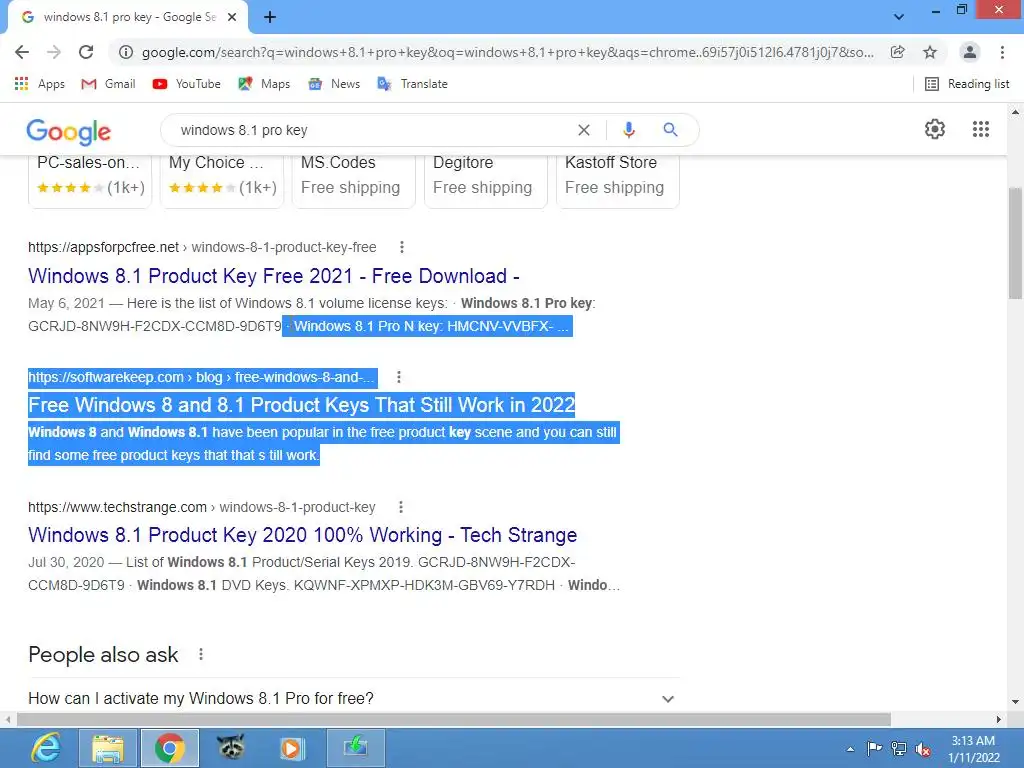Open People also ask options menu
The width and height of the screenshot is (1024, 768).
pos(200,654)
